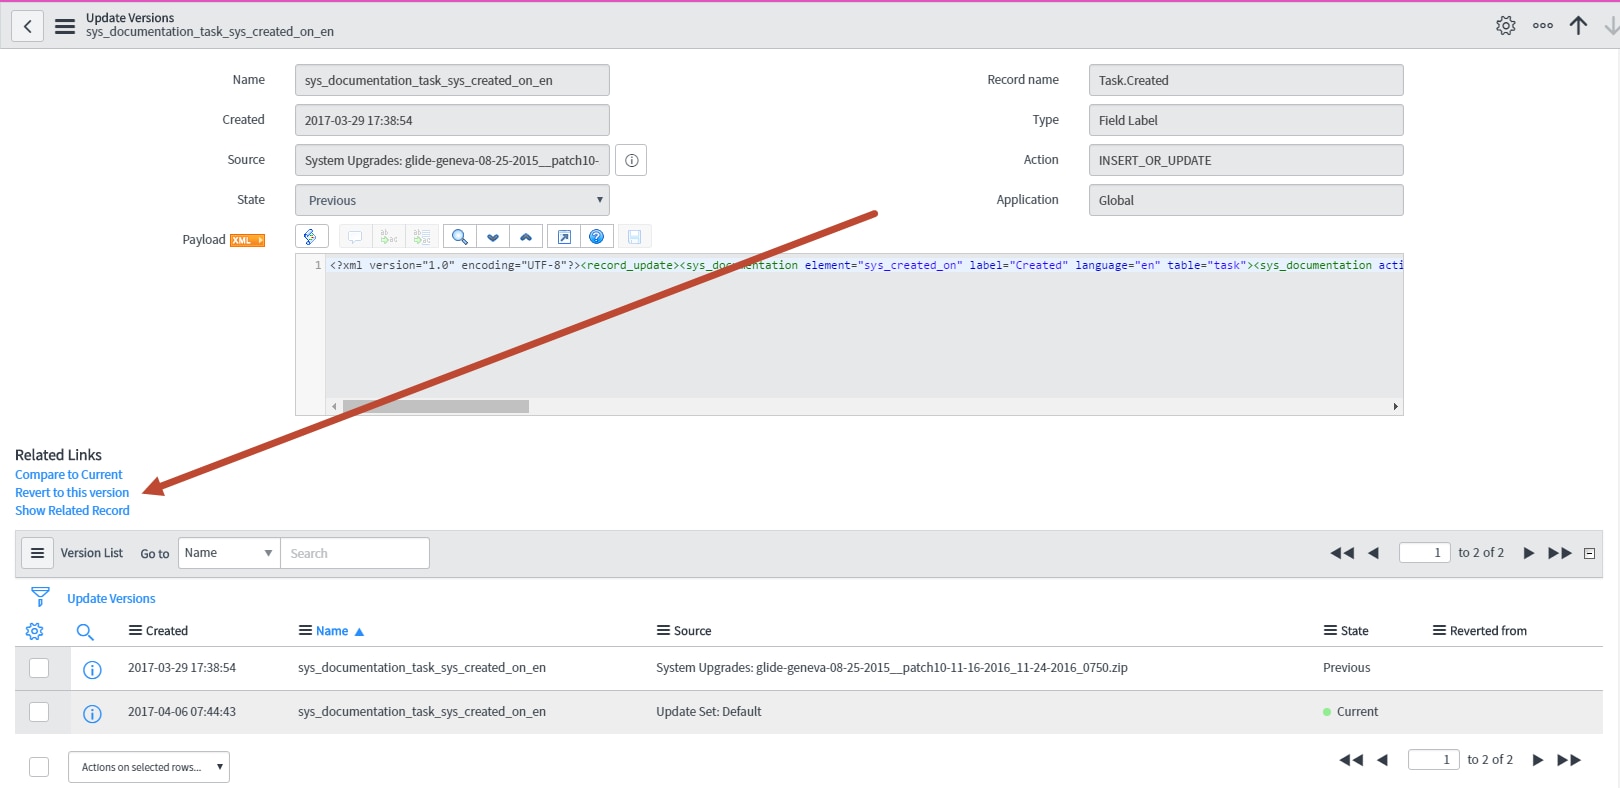Go to next page in top pager
This screenshot has width=1620, height=788.
(x=1528, y=553)
